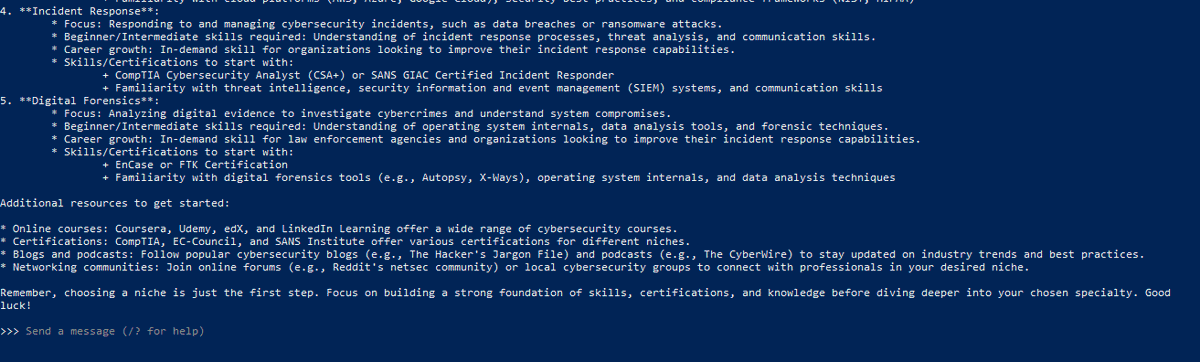This screenshot has height=362, width=1200.
Task: Click the 'EnCase or FTK Certification' line
Action: (195, 166)
